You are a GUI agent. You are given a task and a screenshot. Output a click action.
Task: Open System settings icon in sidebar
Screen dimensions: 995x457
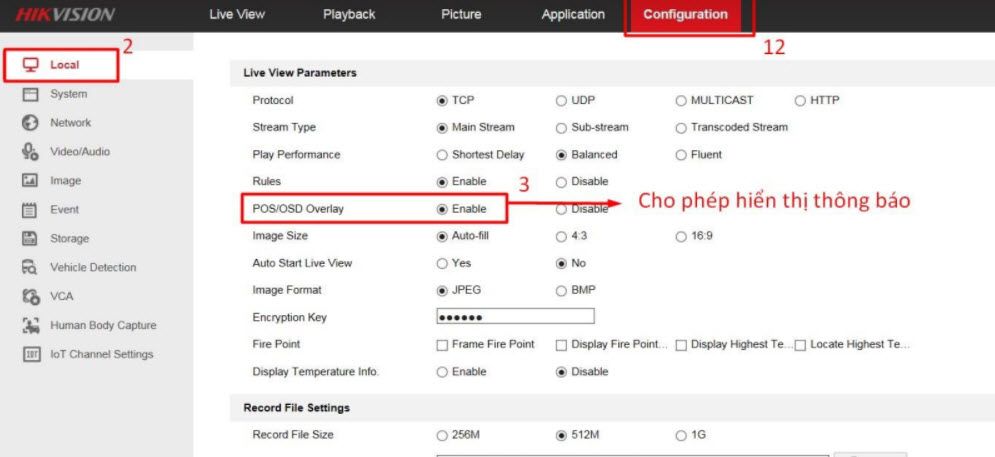(x=30, y=94)
